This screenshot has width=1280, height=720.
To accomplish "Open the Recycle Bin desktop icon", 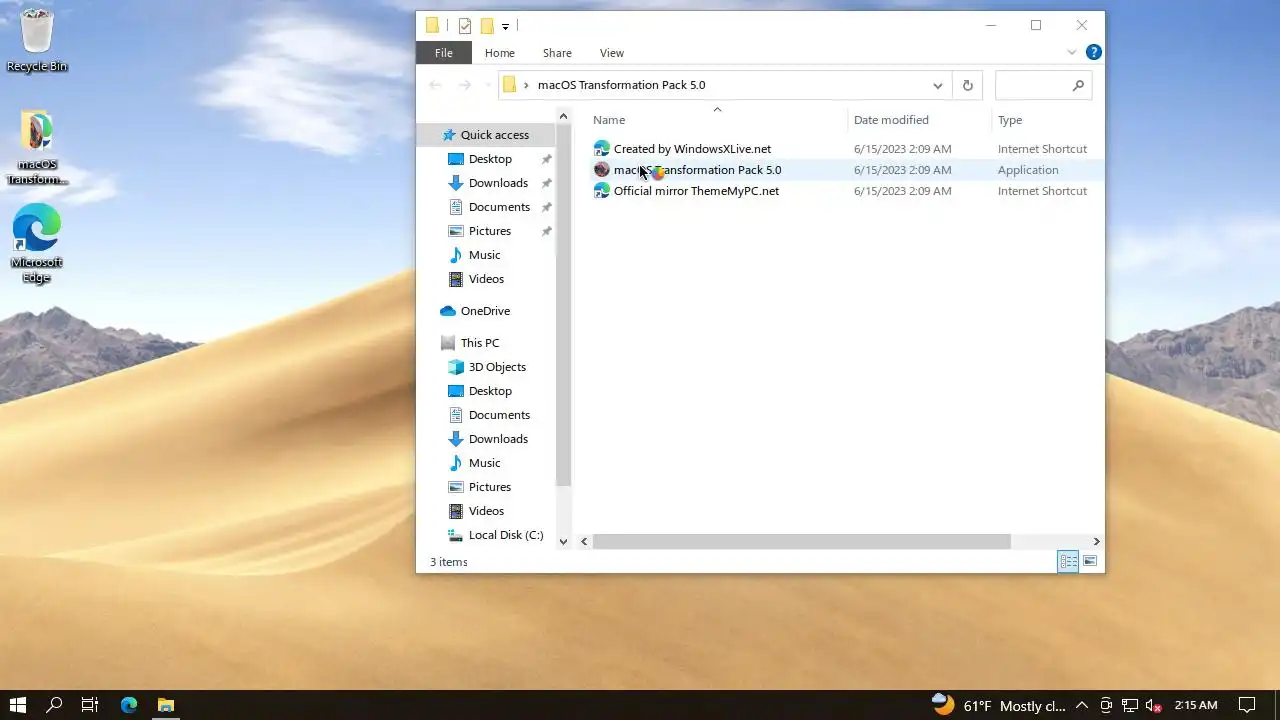I will (x=37, y=41).
